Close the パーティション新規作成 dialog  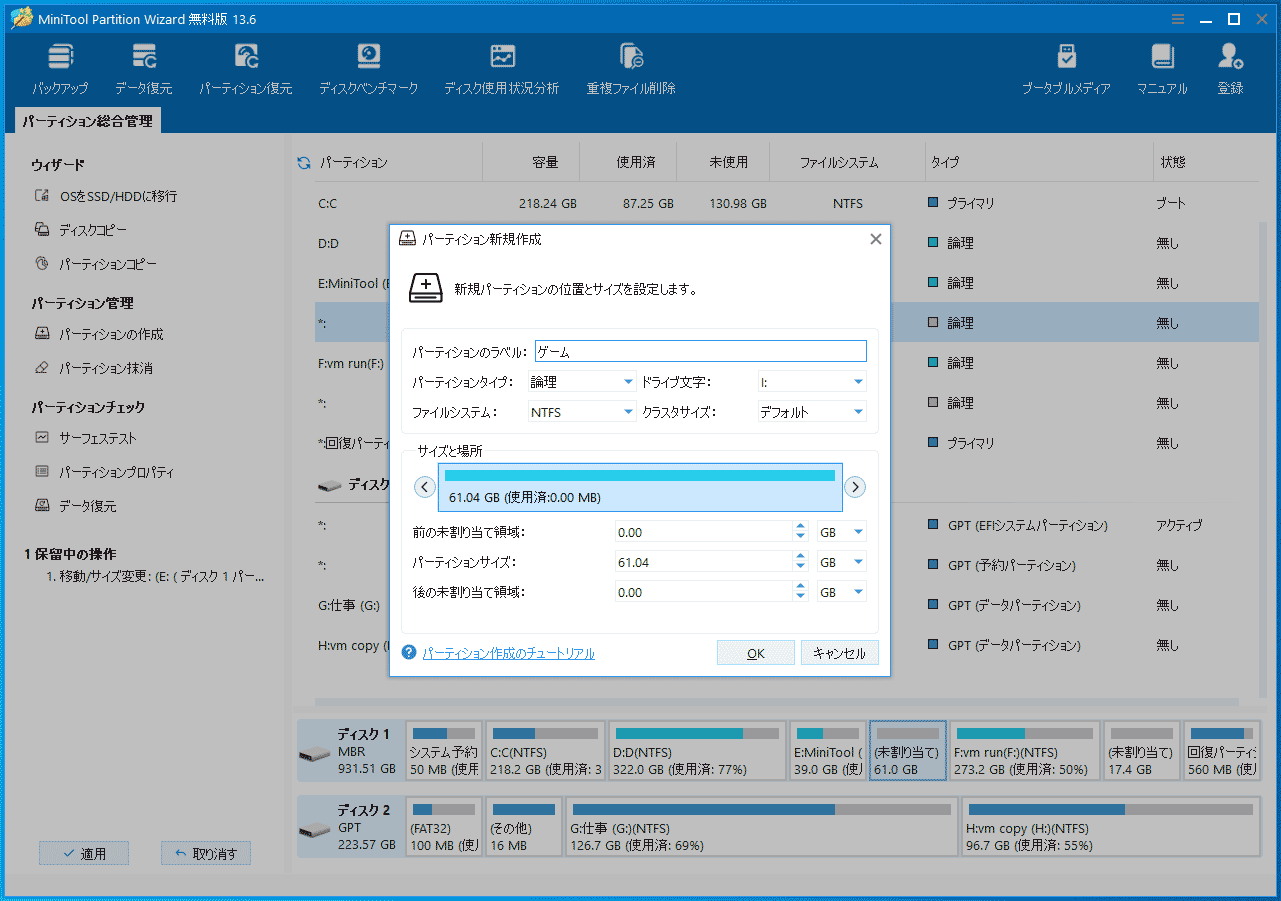(876, 239)
